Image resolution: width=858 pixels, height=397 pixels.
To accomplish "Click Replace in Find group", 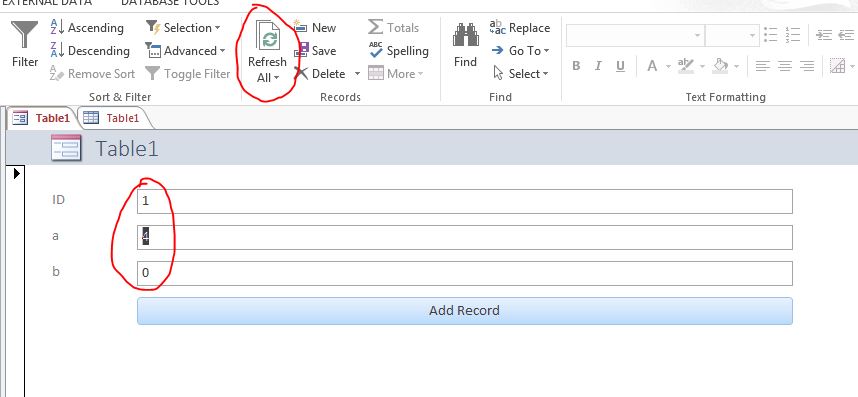I will 519,27.
